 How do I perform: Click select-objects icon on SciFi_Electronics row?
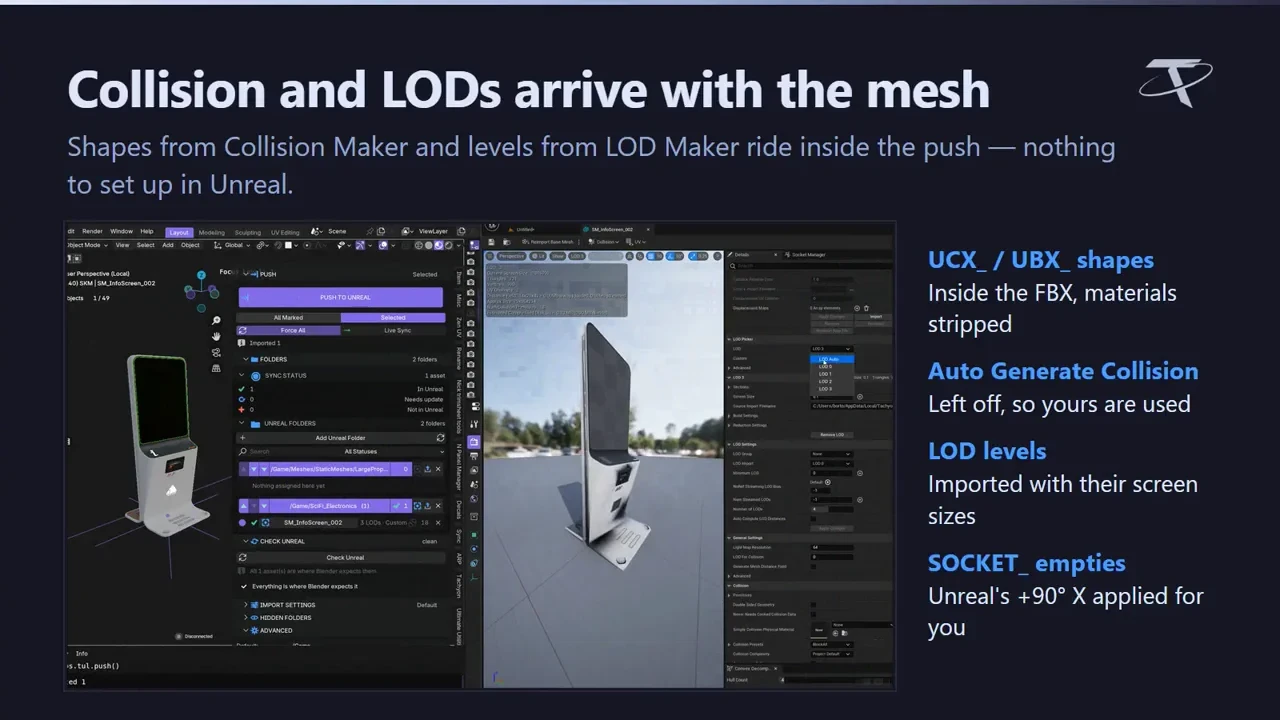pyautogui.click(x=418, y=506)
